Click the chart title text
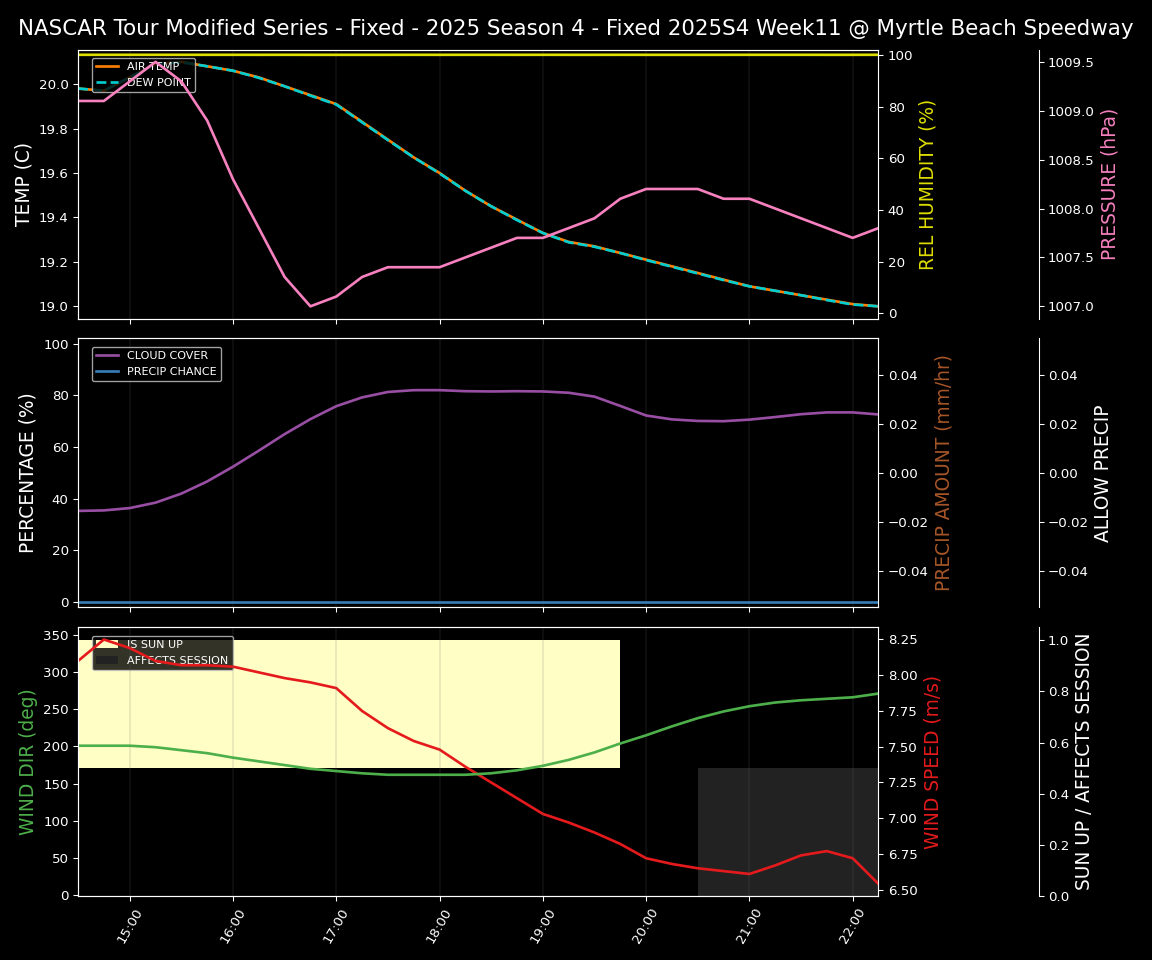The width and height of the screenshot is (1152, 960). (x=575, y=28)
